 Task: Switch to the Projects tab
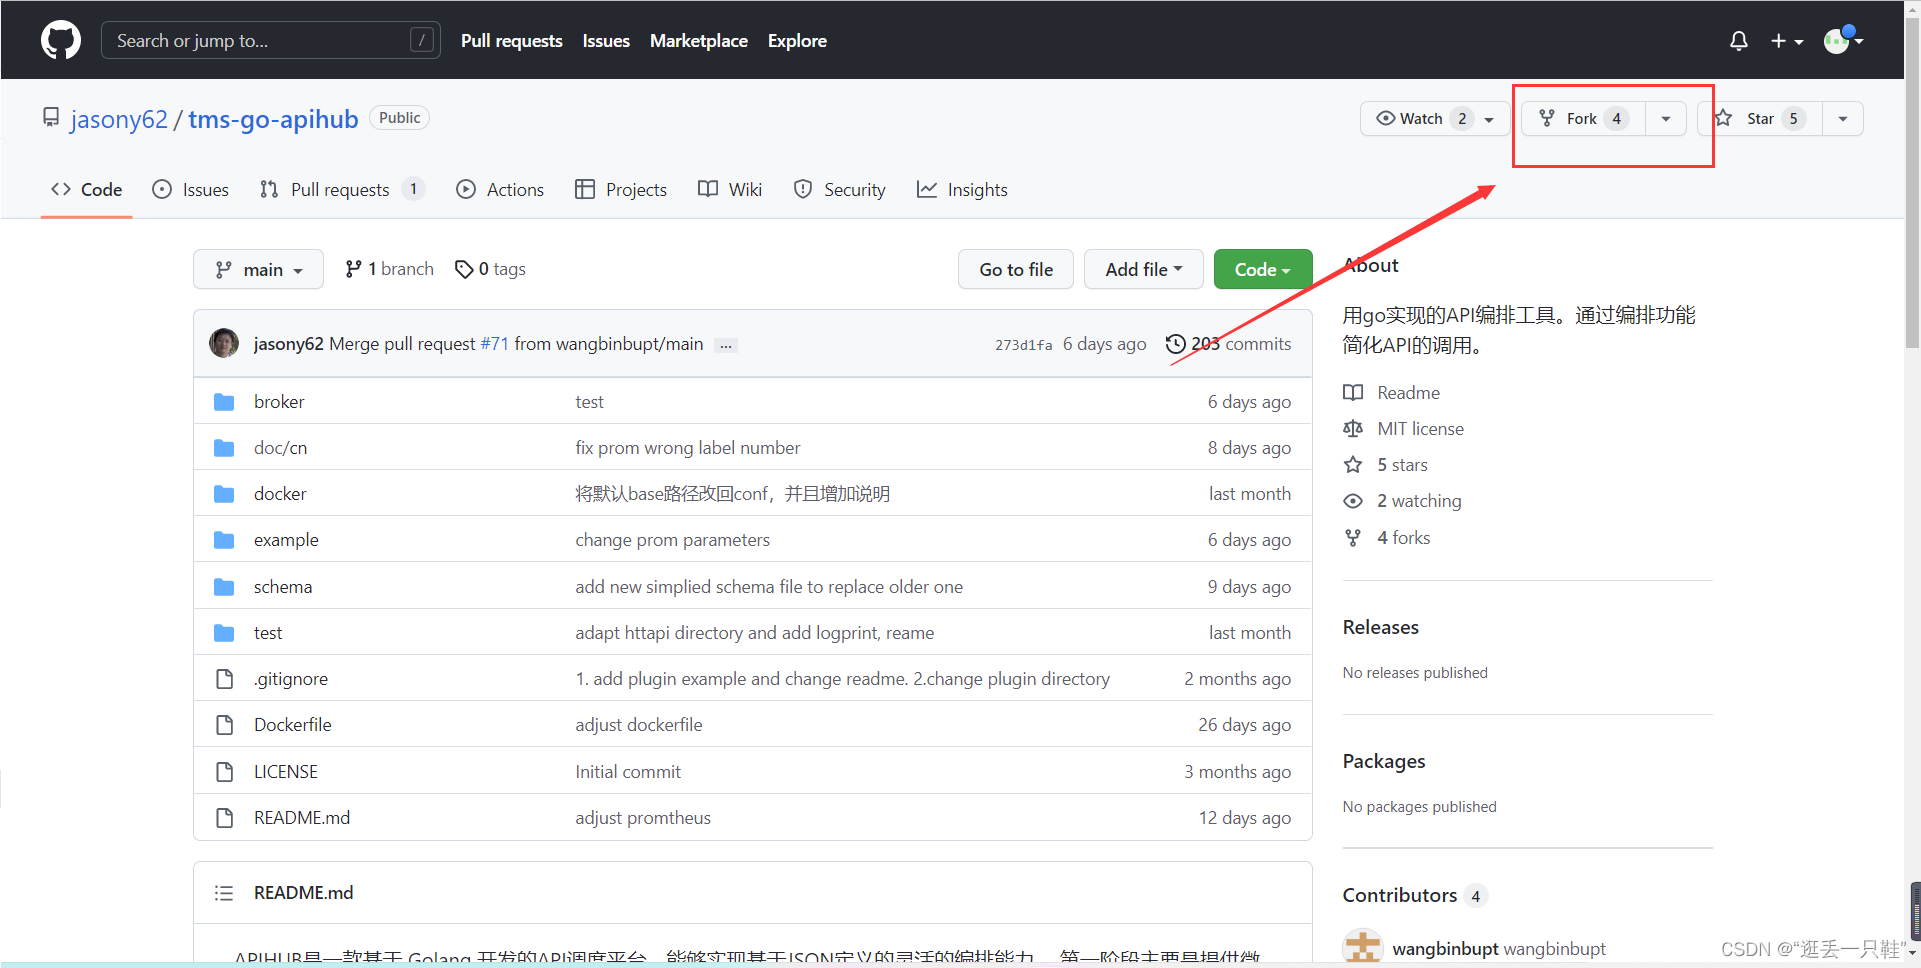click(621, 189)
